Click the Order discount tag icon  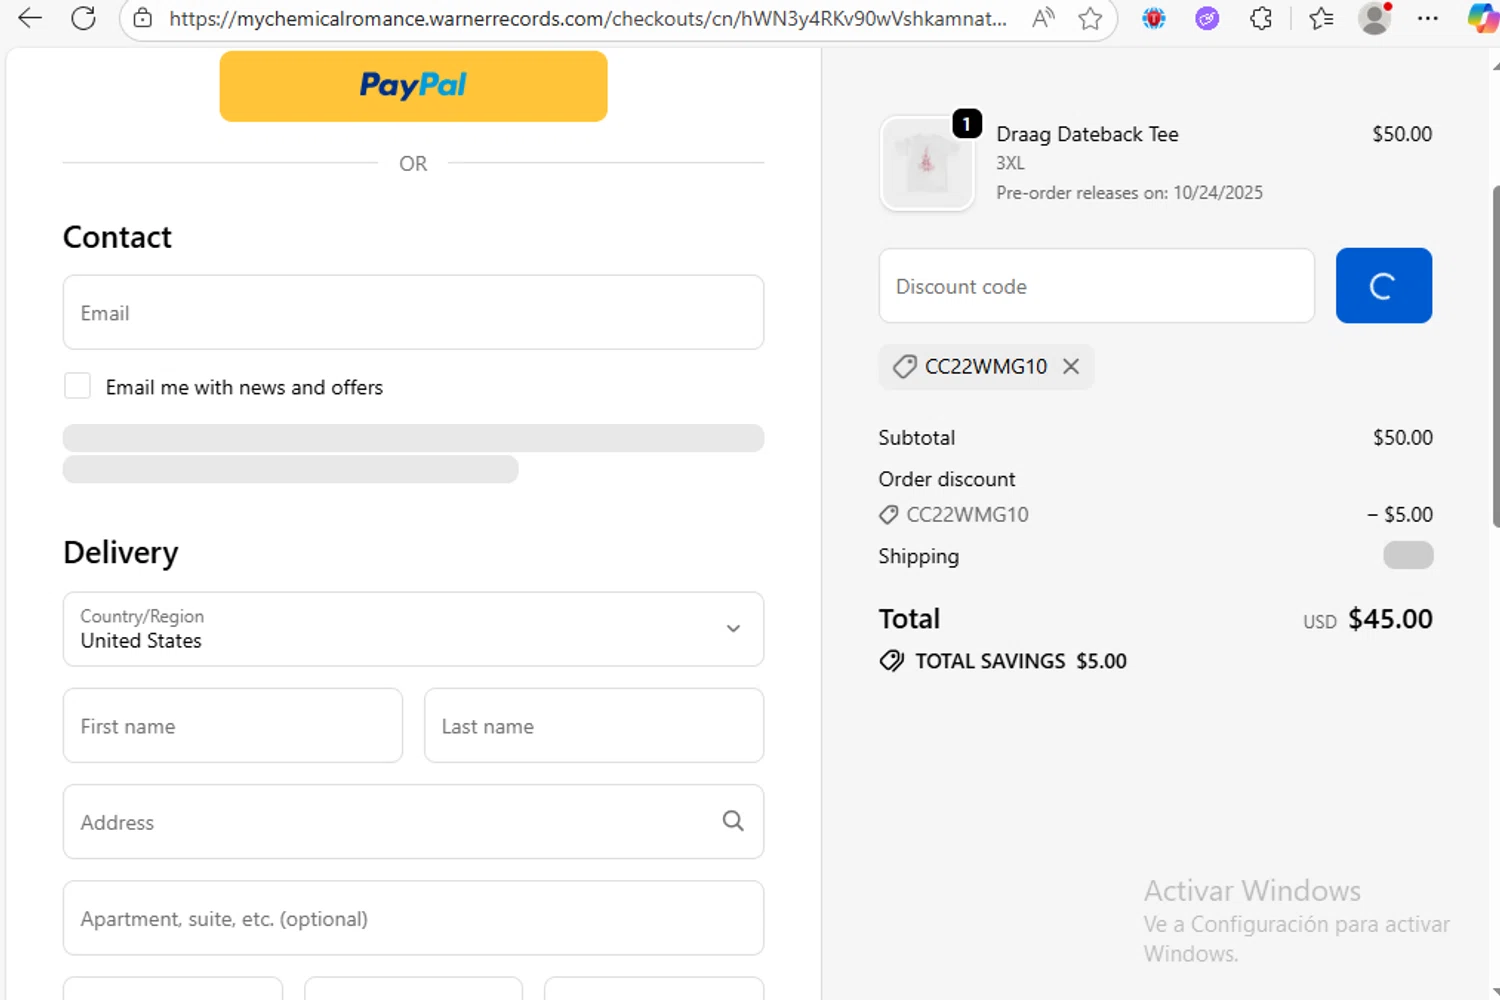[888, 515]
